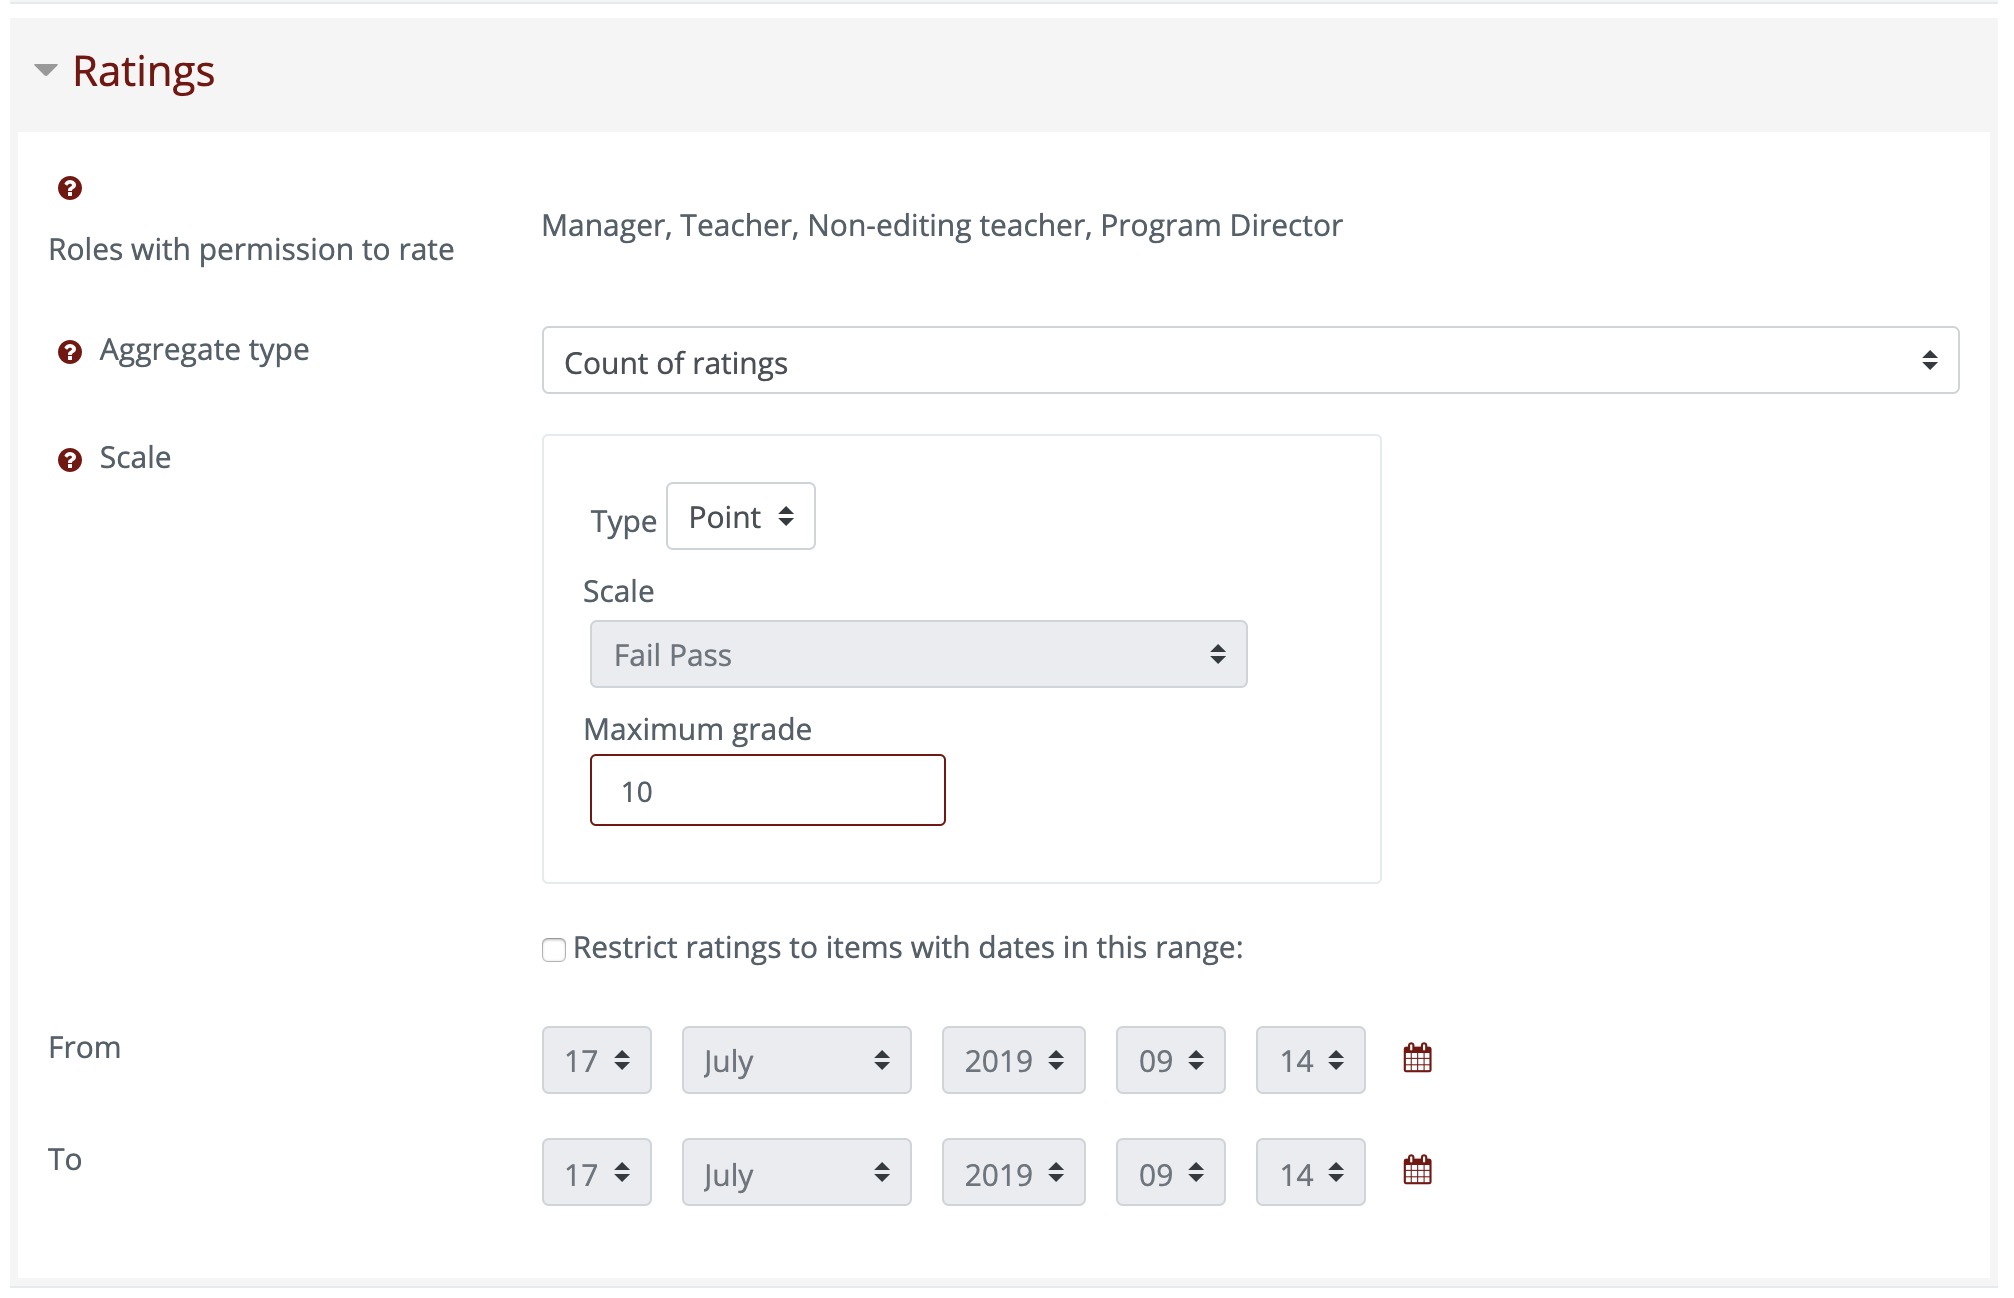Enable Restrict ratings to date range checkbox

tap(554, 949)
